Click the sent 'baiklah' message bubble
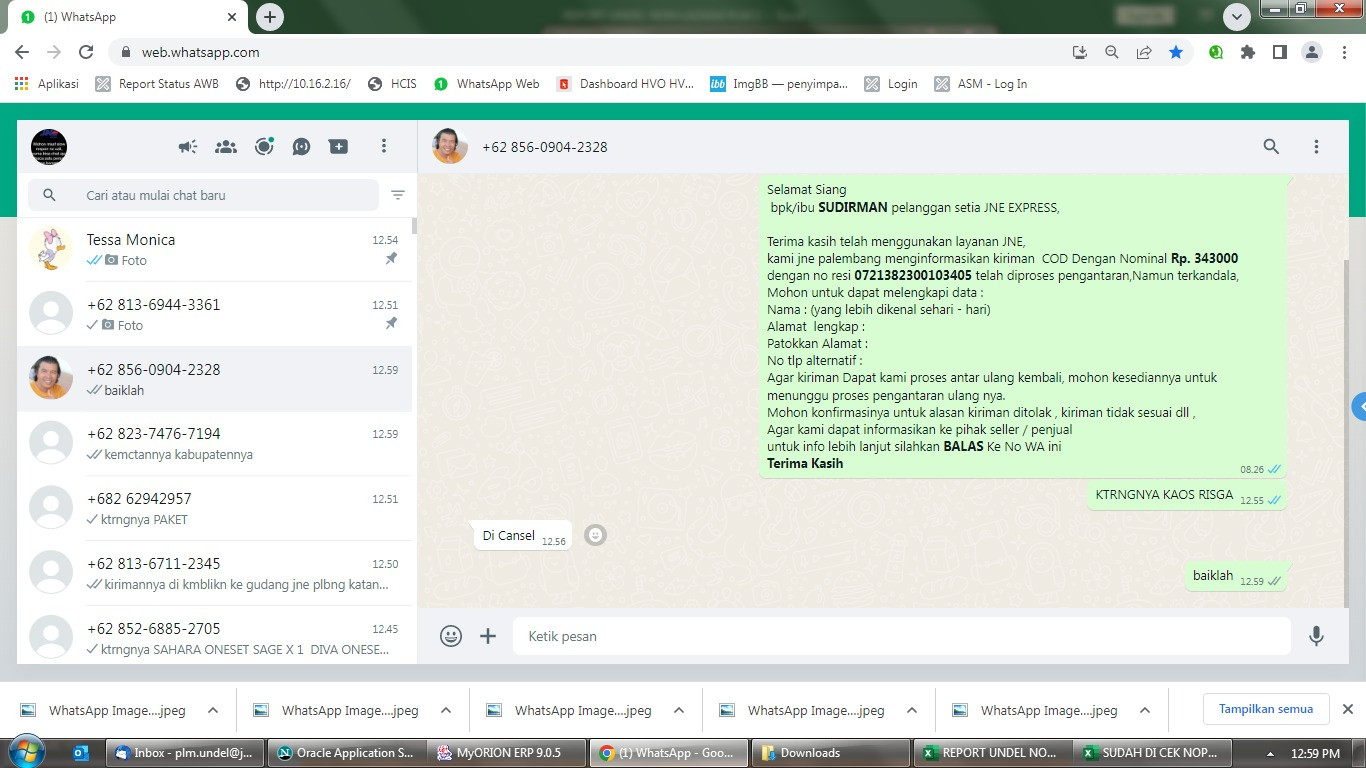 click(x=1236, y=576)
